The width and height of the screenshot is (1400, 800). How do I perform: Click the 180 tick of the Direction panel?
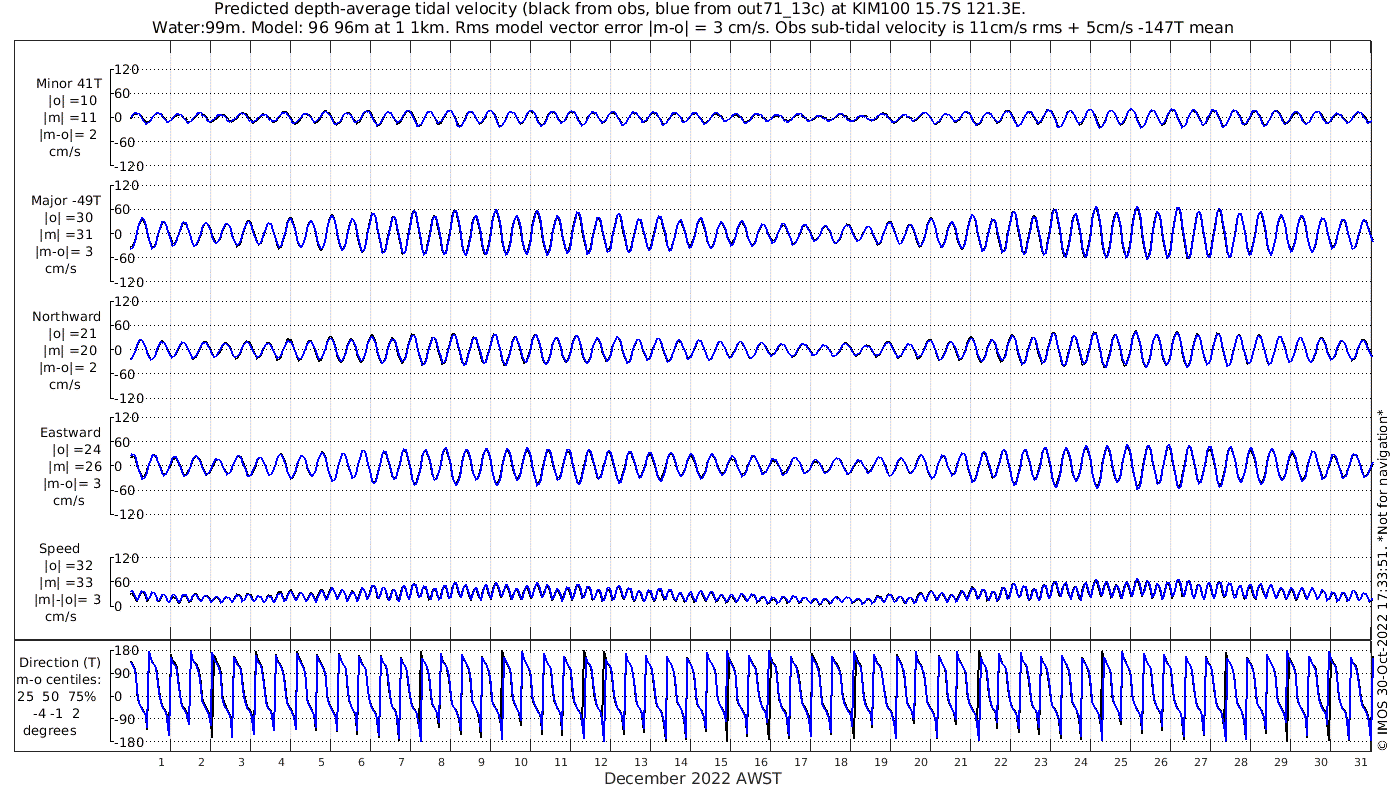(124, 651)
